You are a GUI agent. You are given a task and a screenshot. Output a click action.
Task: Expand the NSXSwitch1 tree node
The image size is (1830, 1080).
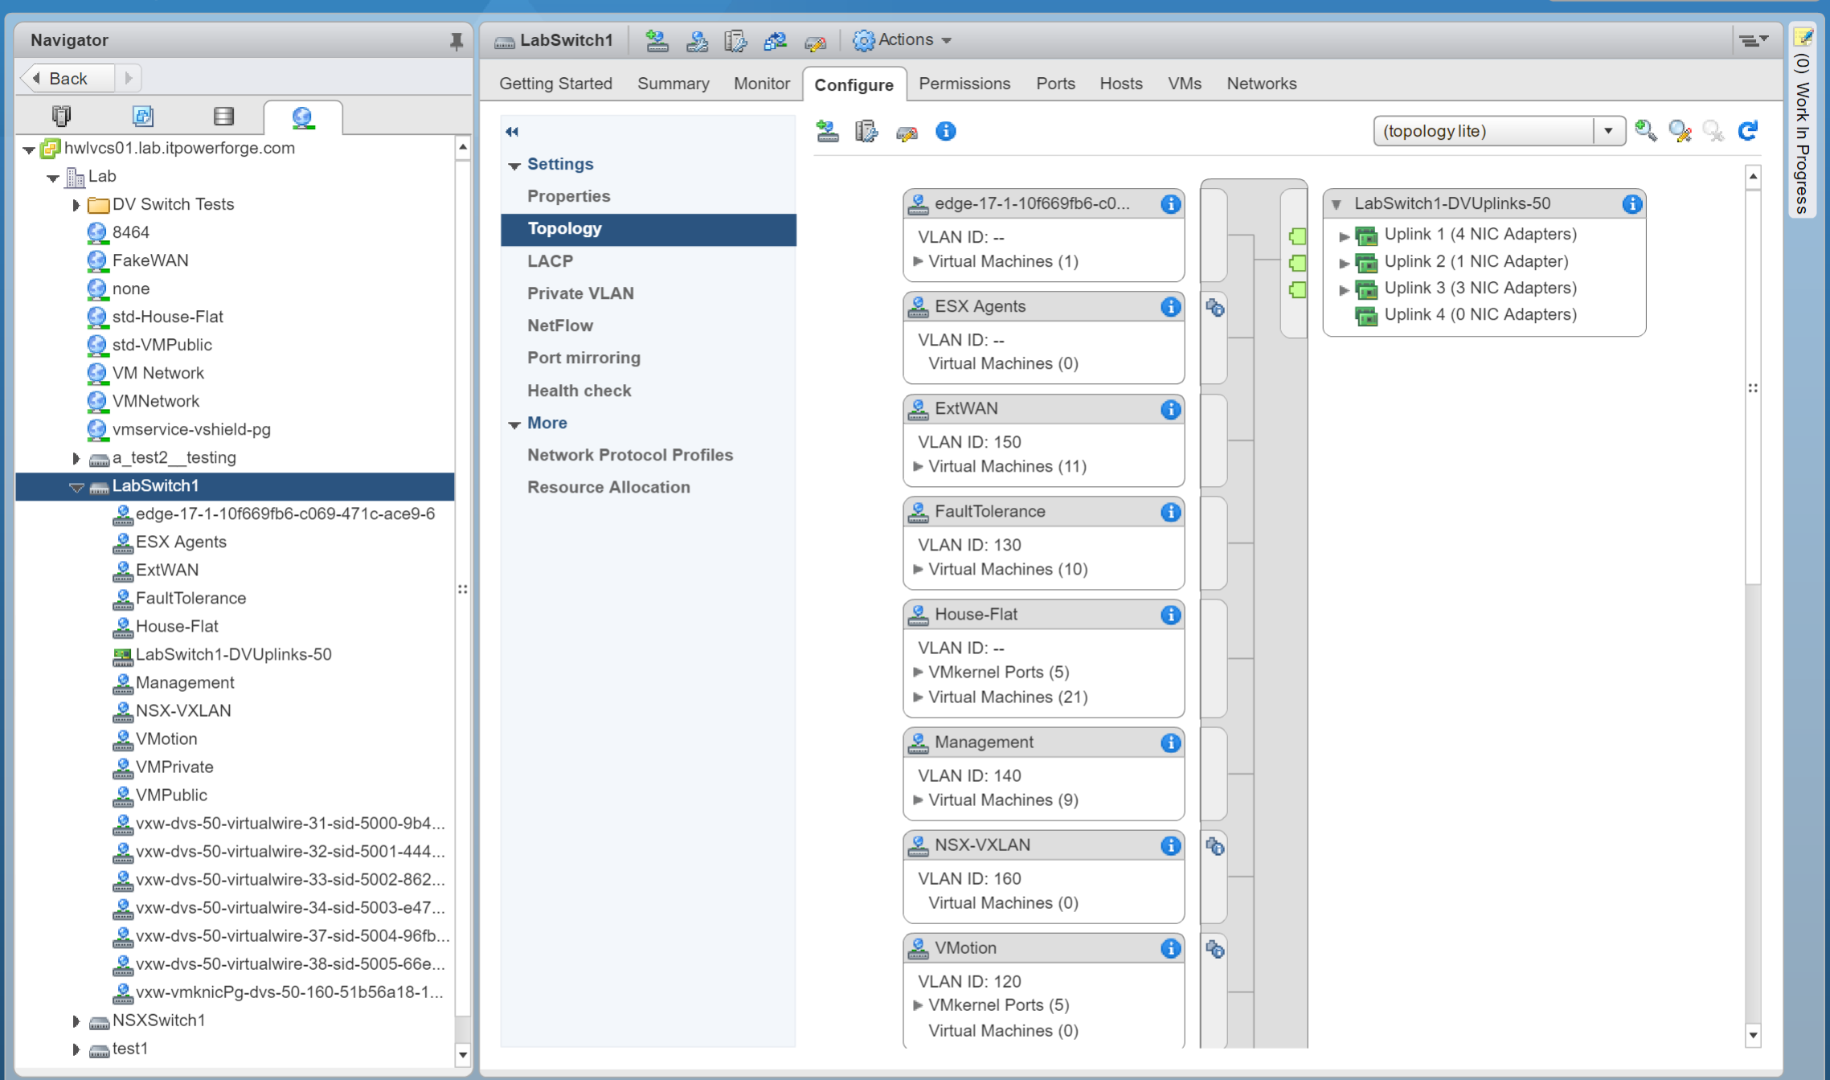[77, 1021]
